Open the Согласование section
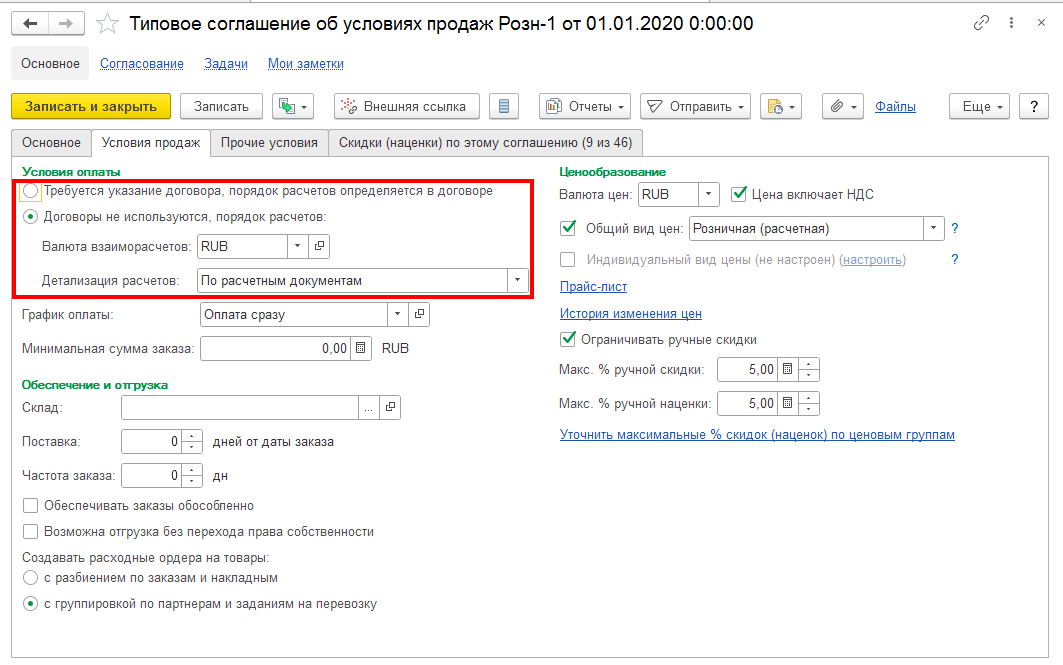Image resolution: width=1063 pixels, height=665 pixels. pyautogui.click(x=142, y=63)
